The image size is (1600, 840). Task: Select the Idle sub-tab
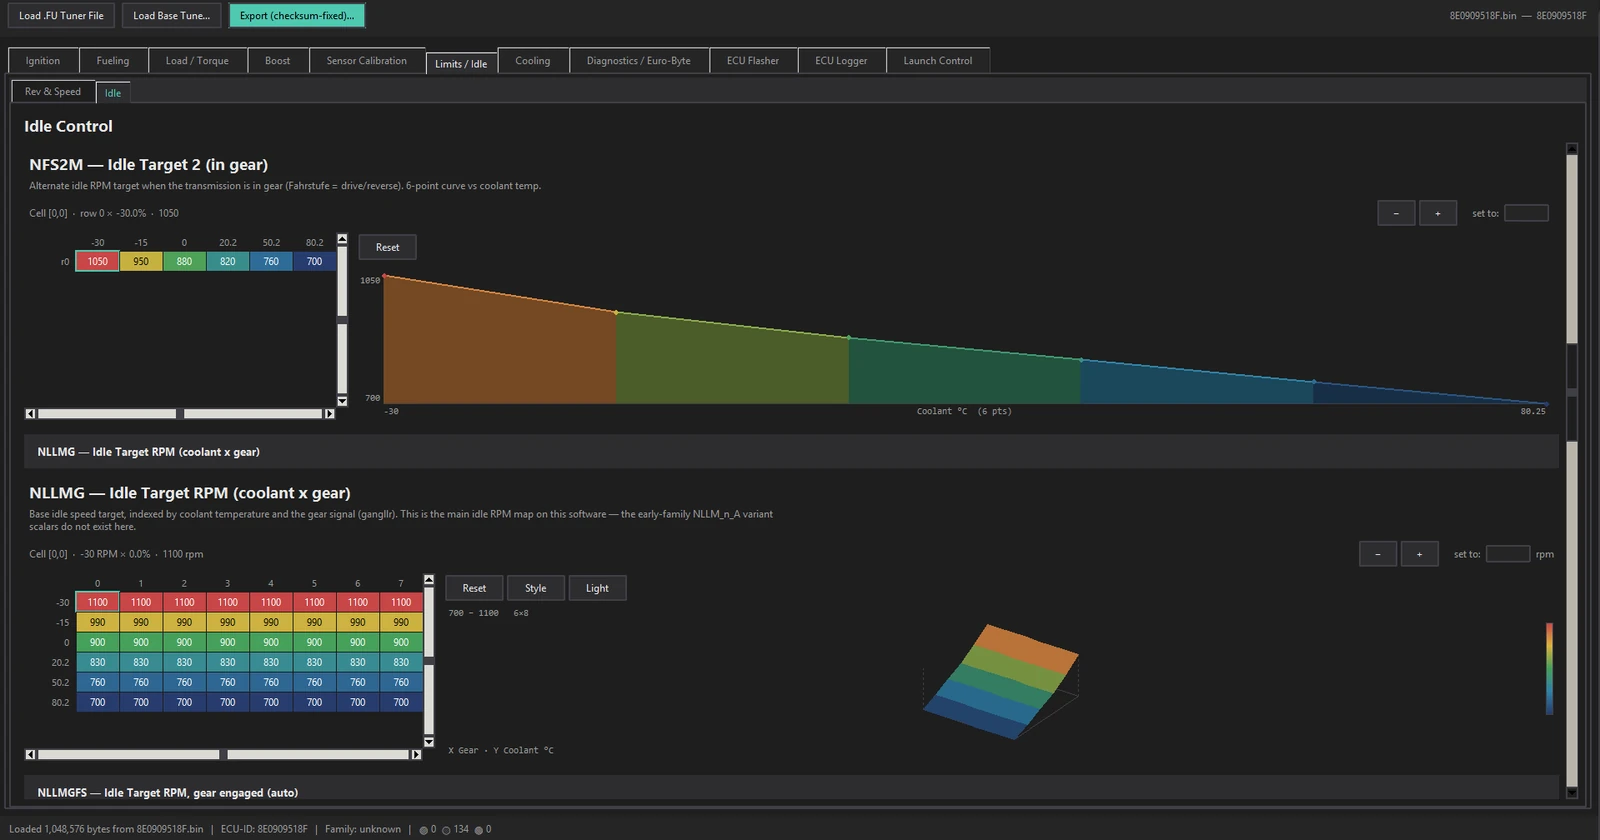coord(113,93)
